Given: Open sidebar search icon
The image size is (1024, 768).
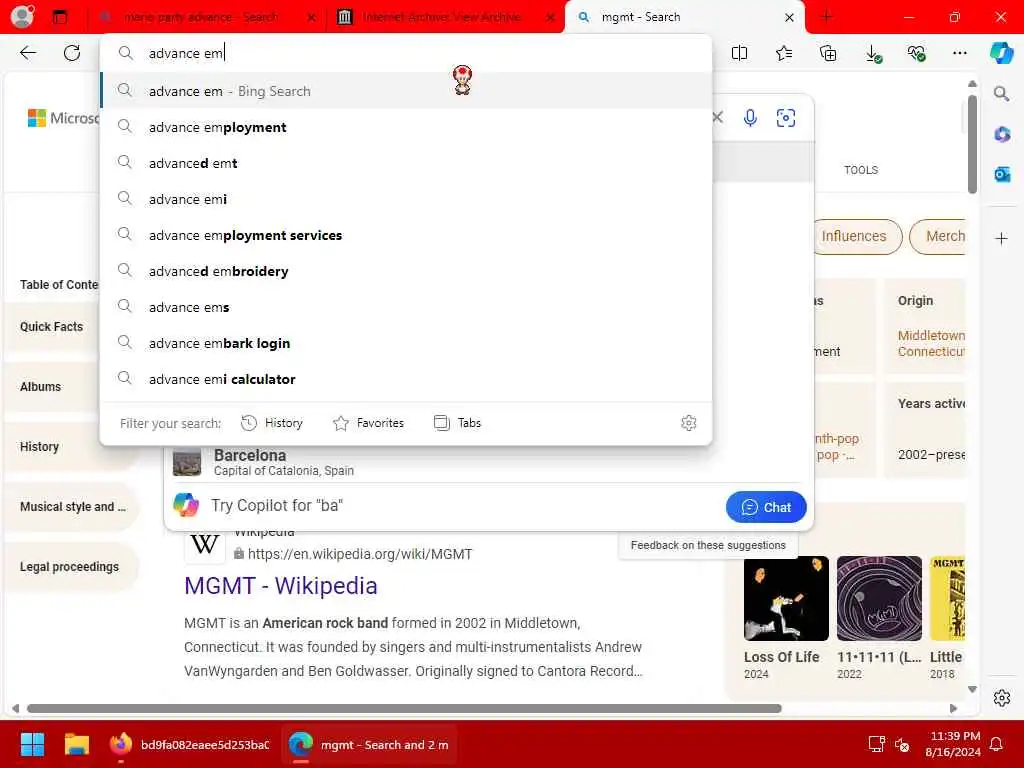Looking at the screenshot, I should (1001, 94).
